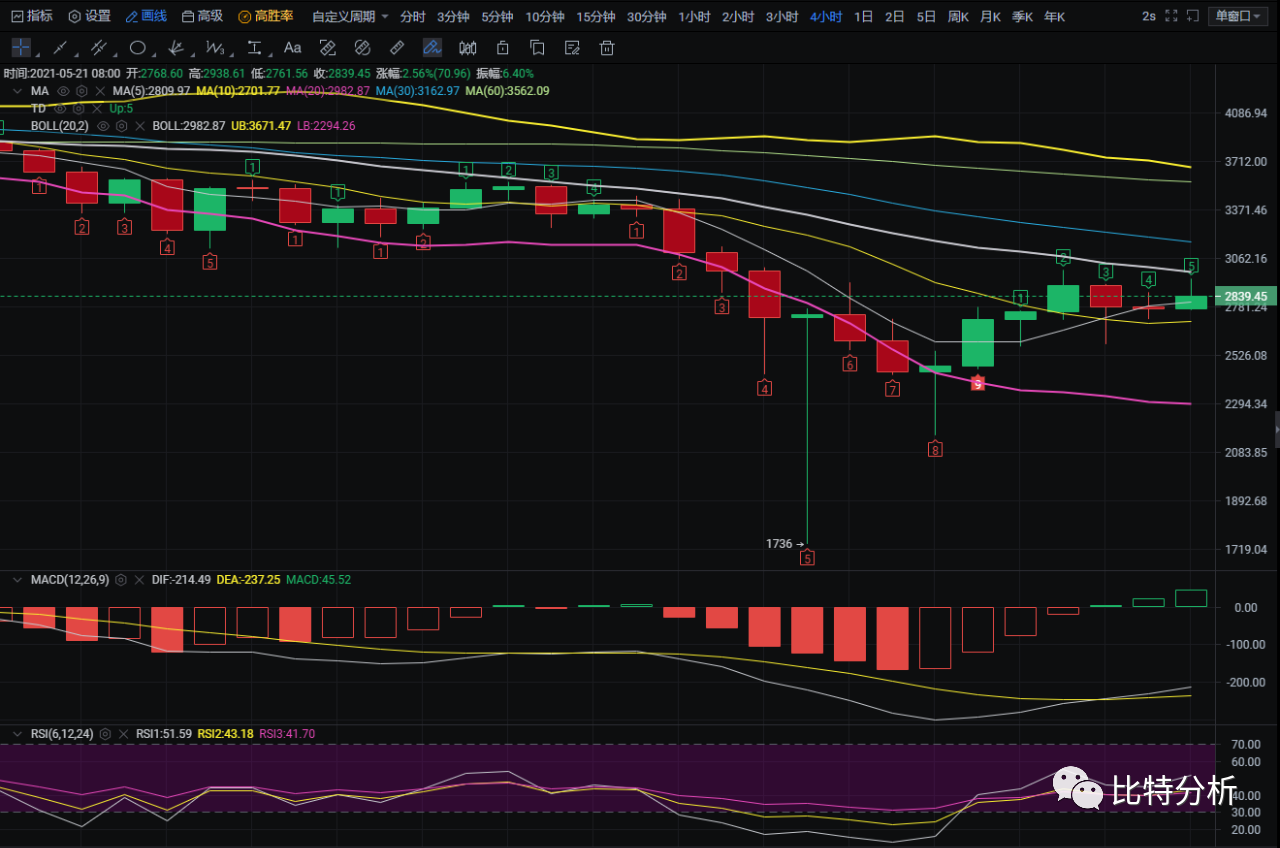Click the 2839.45 current price label
1280x848 pixels.
[x=1244, y=297]
